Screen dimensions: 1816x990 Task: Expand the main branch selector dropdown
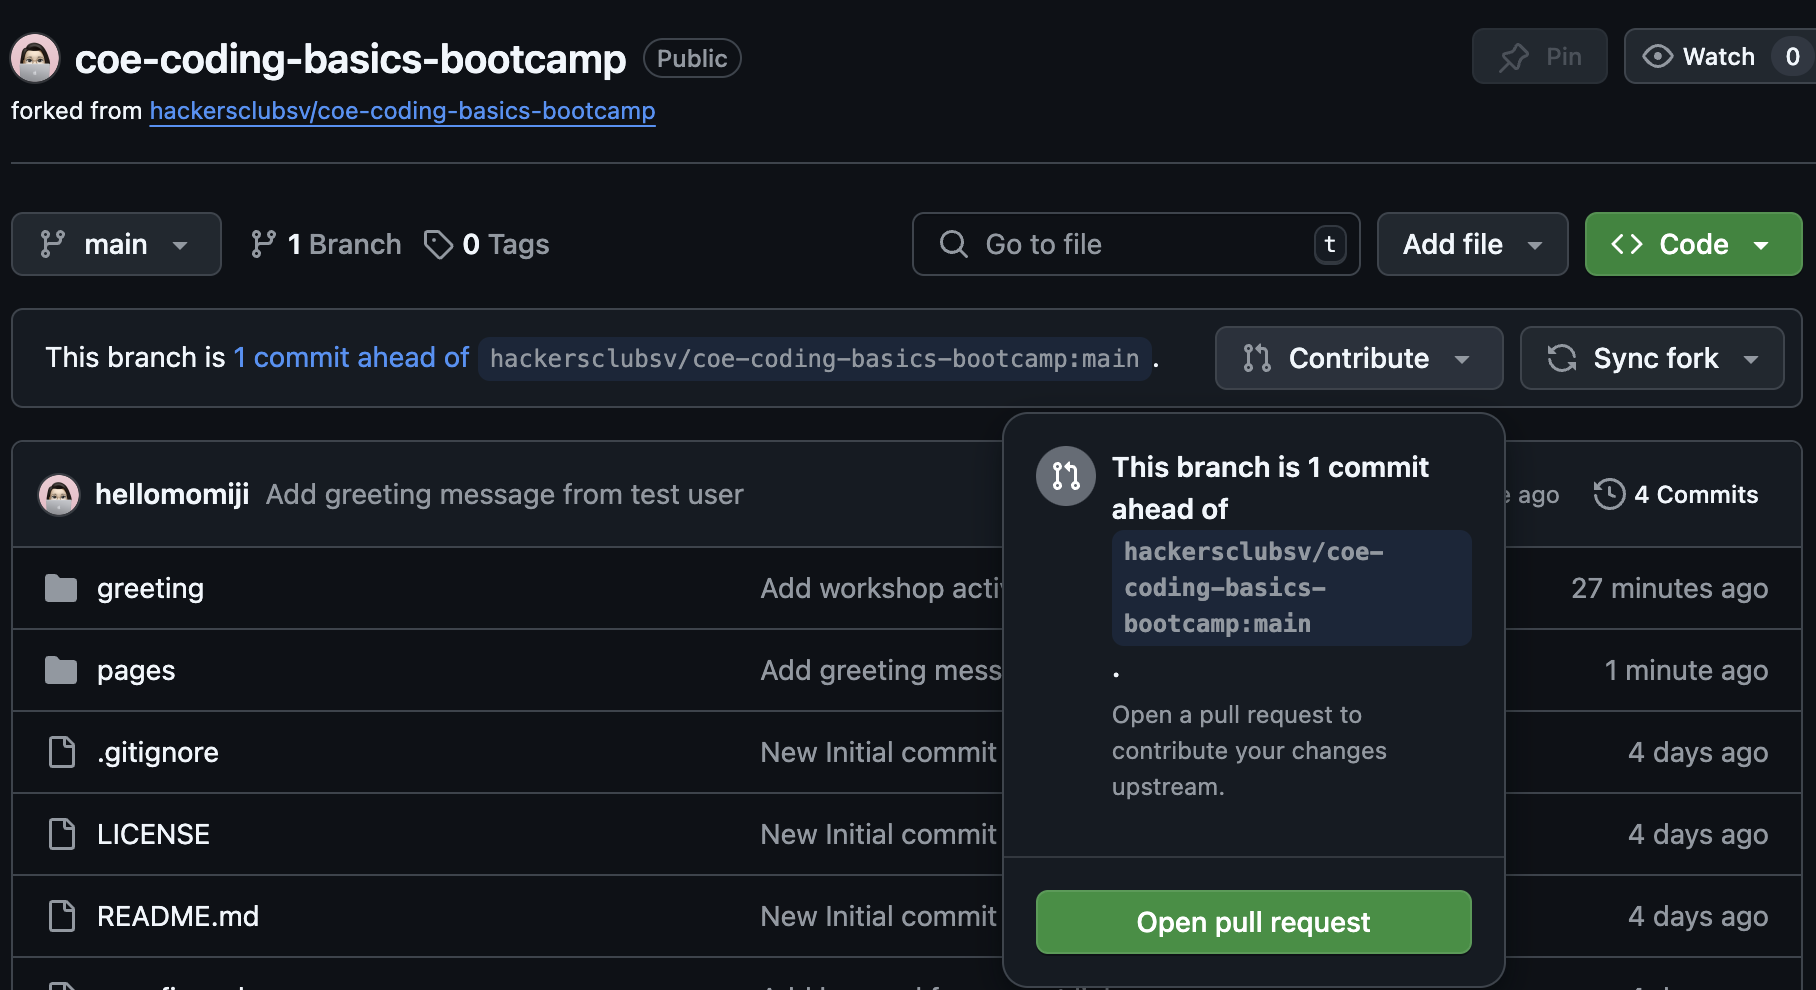coord(116,244)
